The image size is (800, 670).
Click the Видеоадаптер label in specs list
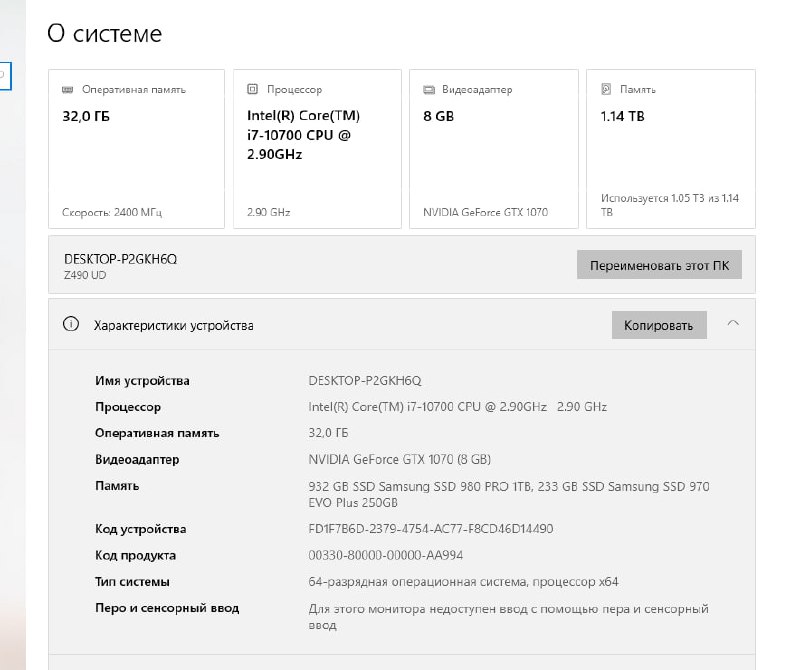pyautogui.click(x=137, y=460)
